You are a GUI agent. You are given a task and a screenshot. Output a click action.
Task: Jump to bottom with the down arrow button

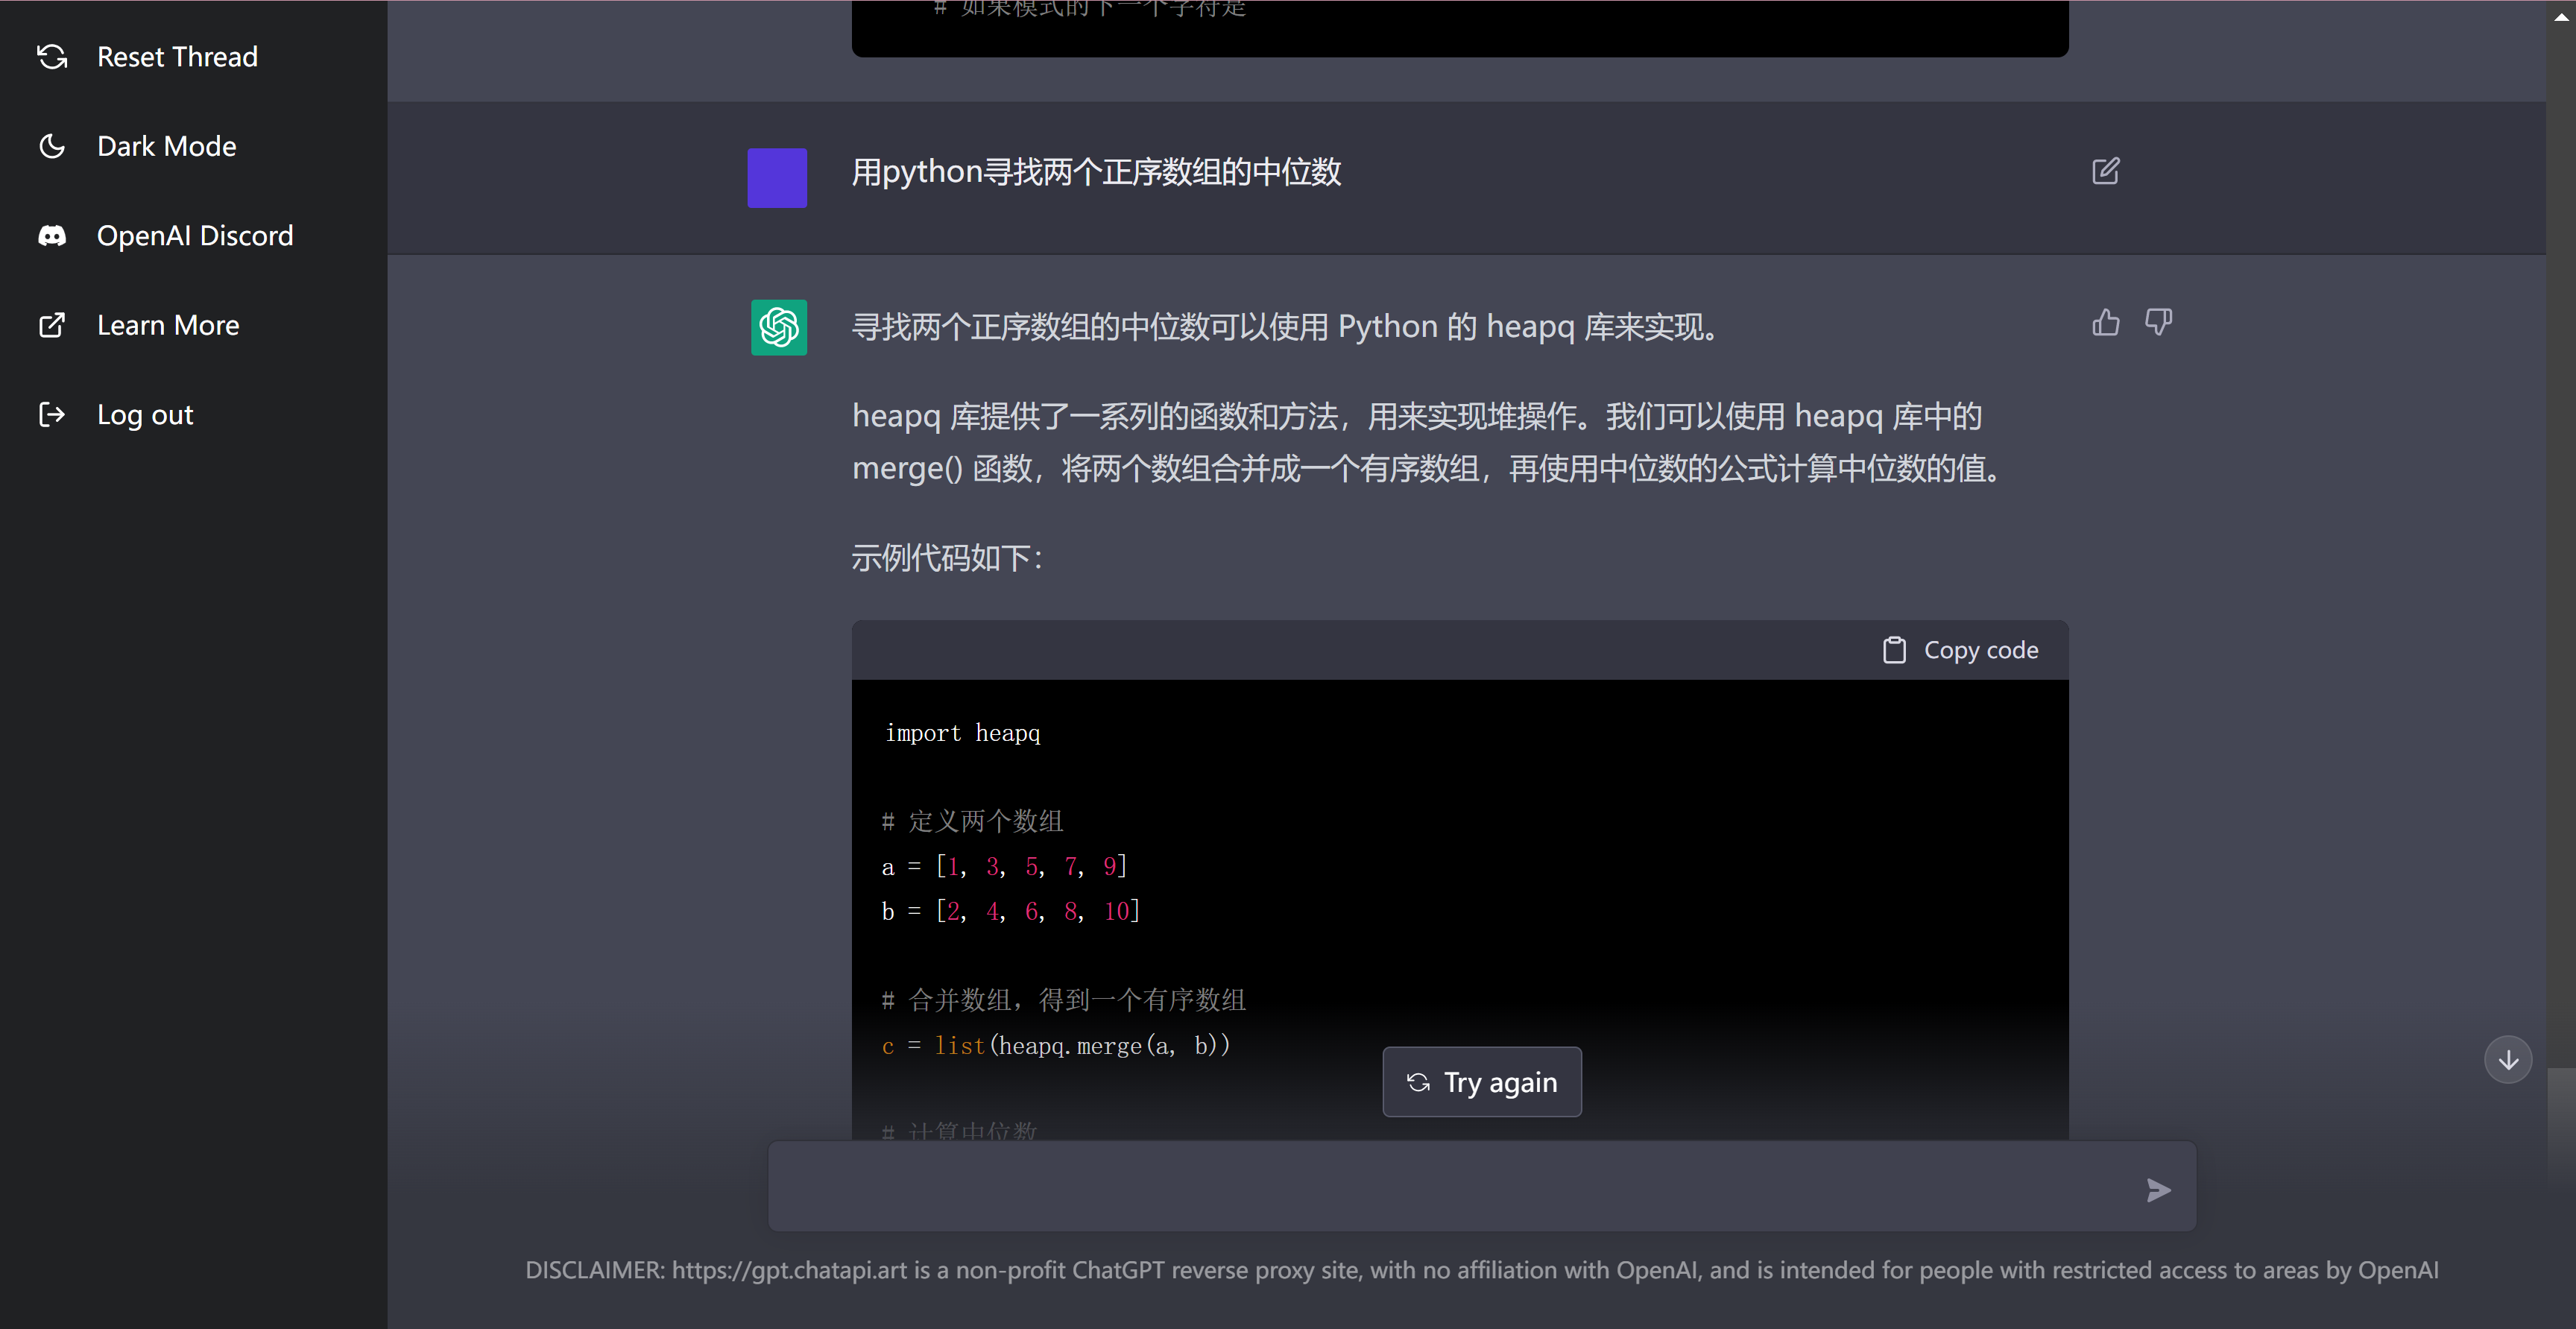point(2508,1060)
